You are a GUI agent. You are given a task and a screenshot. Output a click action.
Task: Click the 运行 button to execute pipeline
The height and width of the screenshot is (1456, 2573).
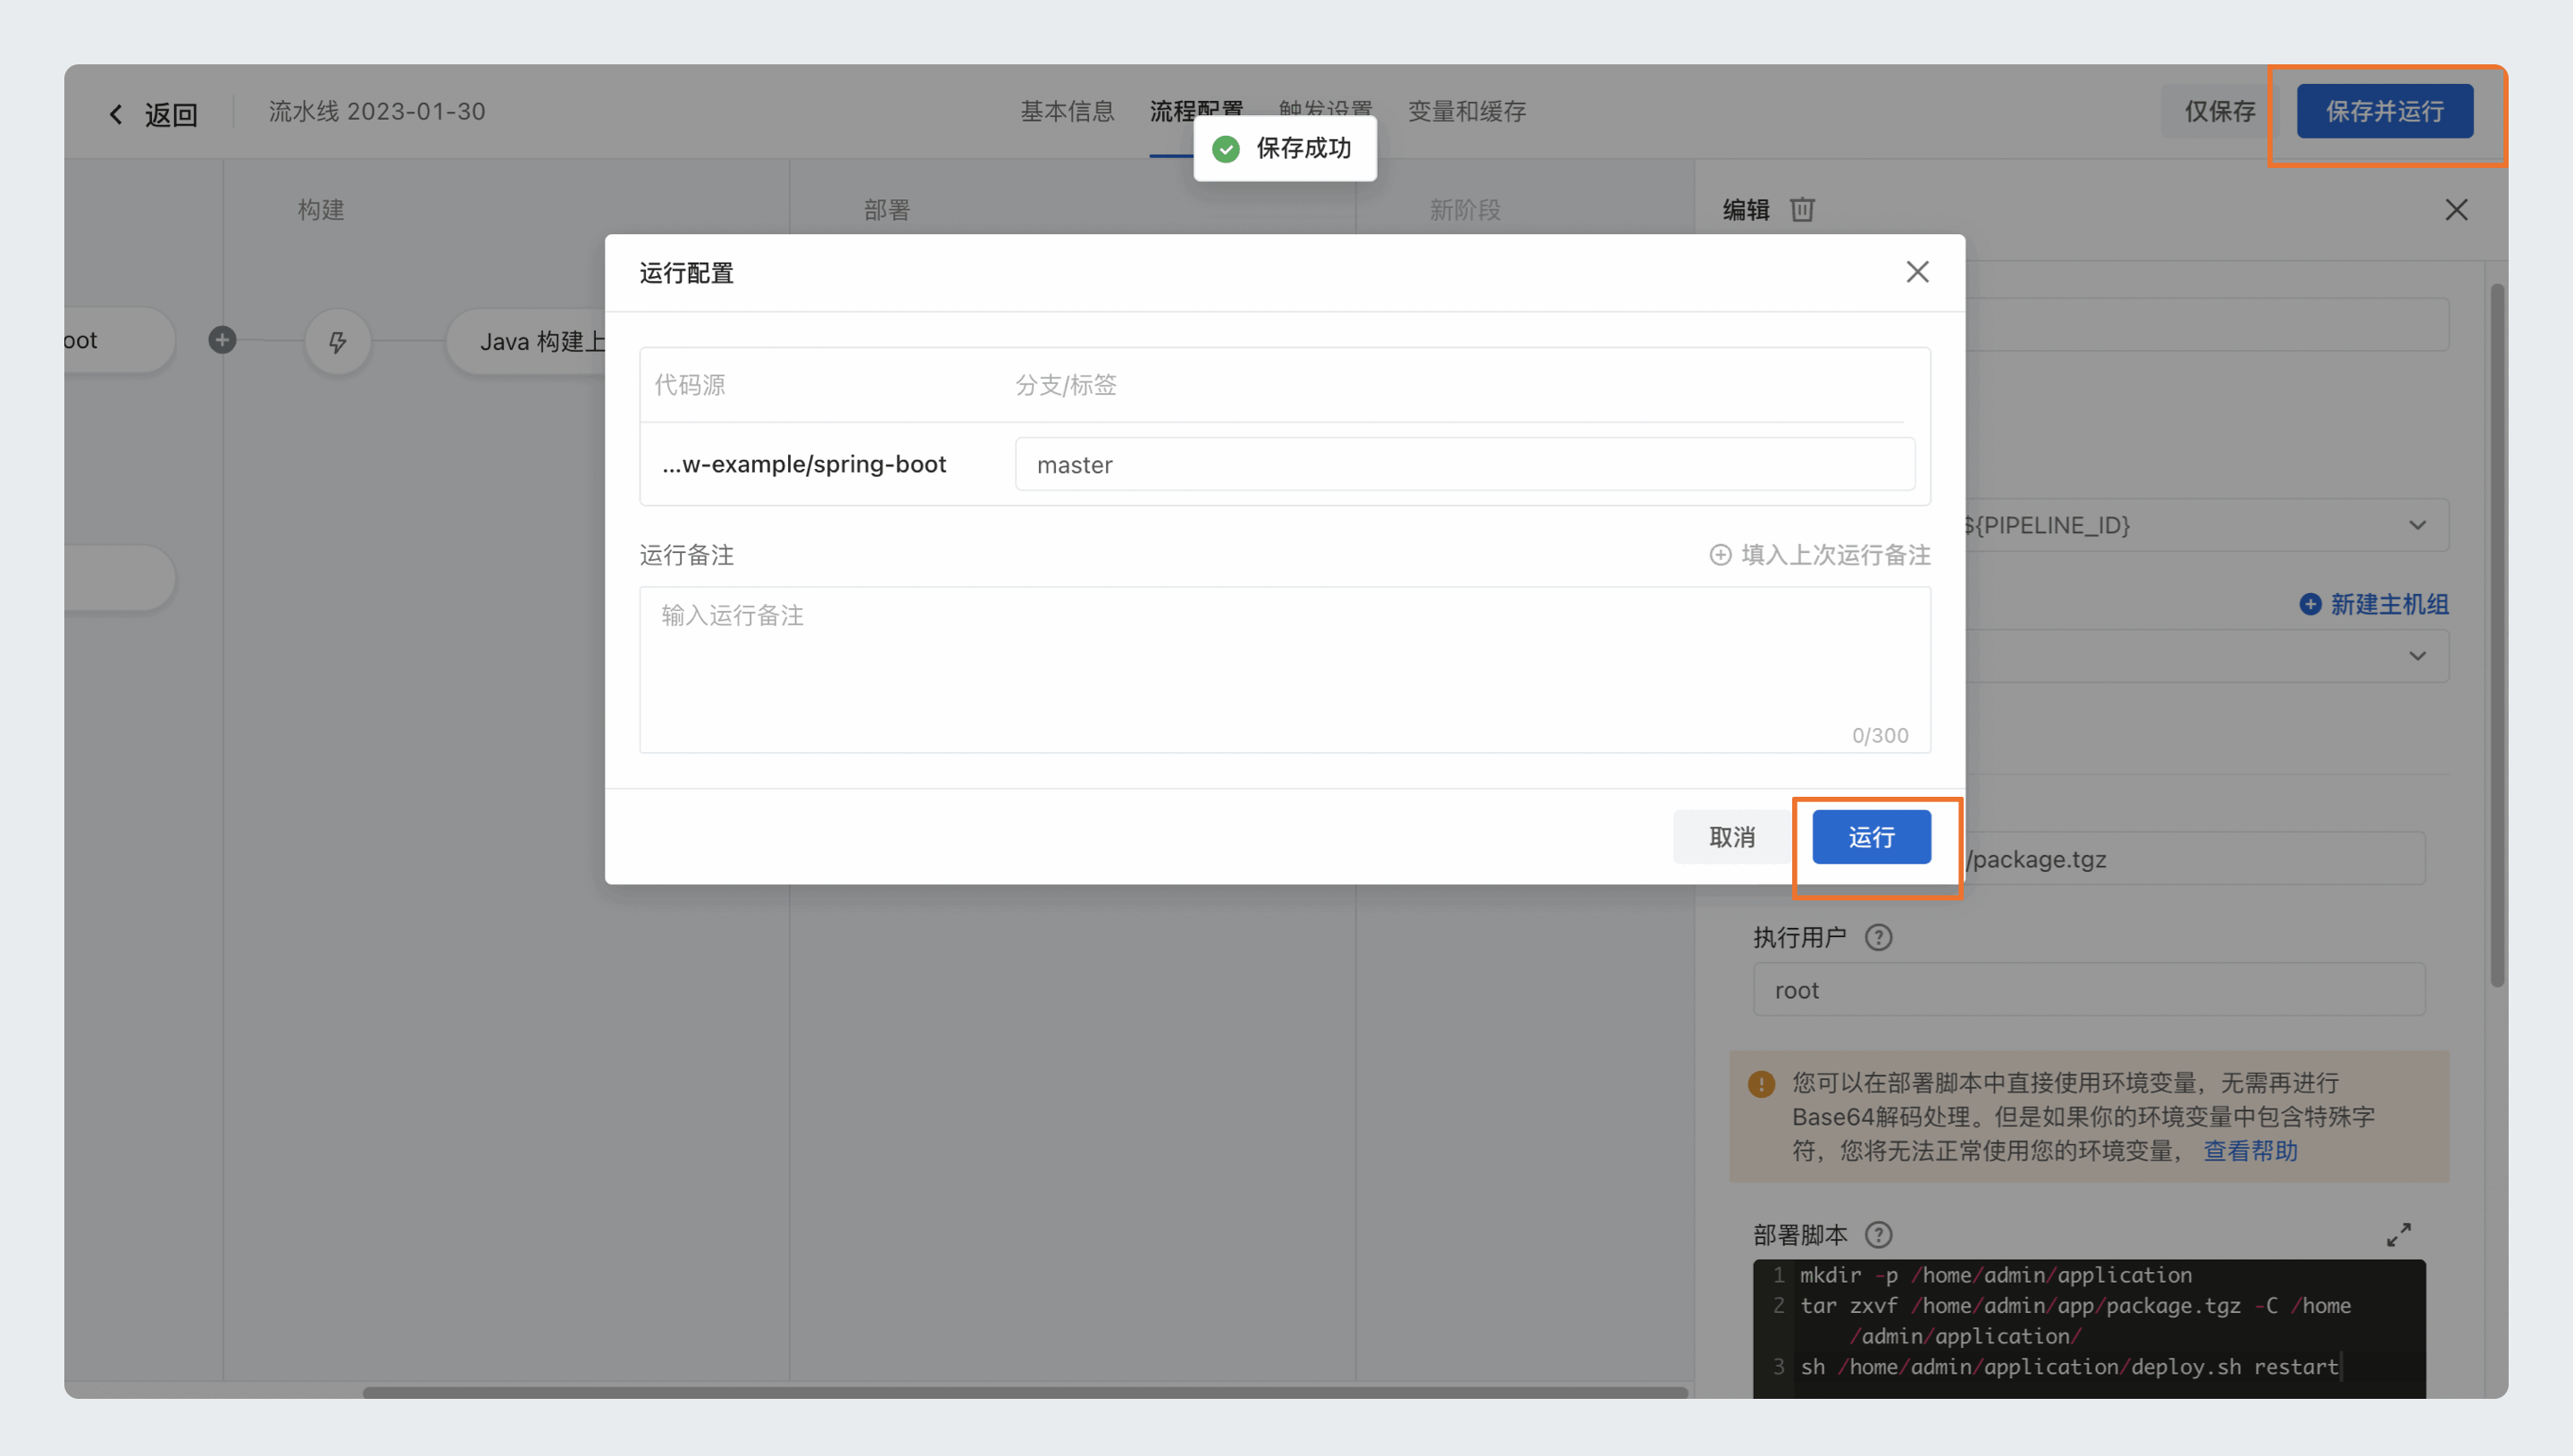[x=1872, y=836]
